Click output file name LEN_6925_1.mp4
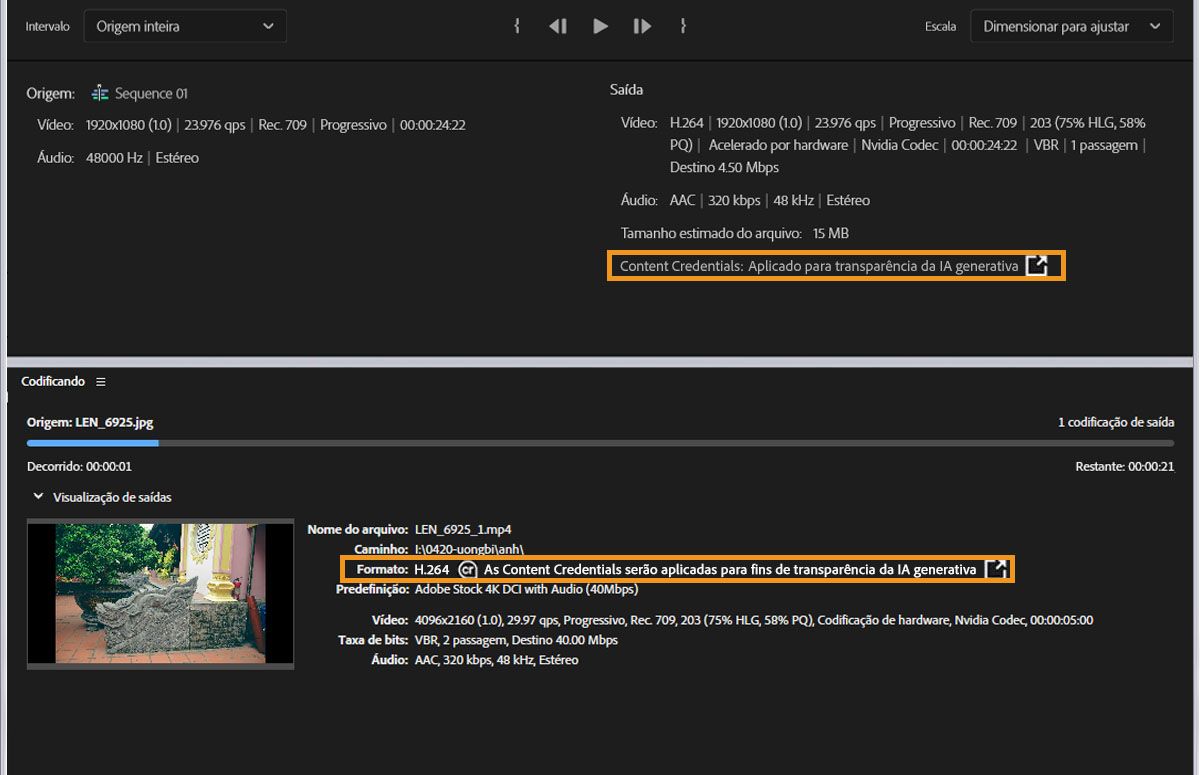The height and width of the screenshot is (775, 1200). click(x=463, y=529)
